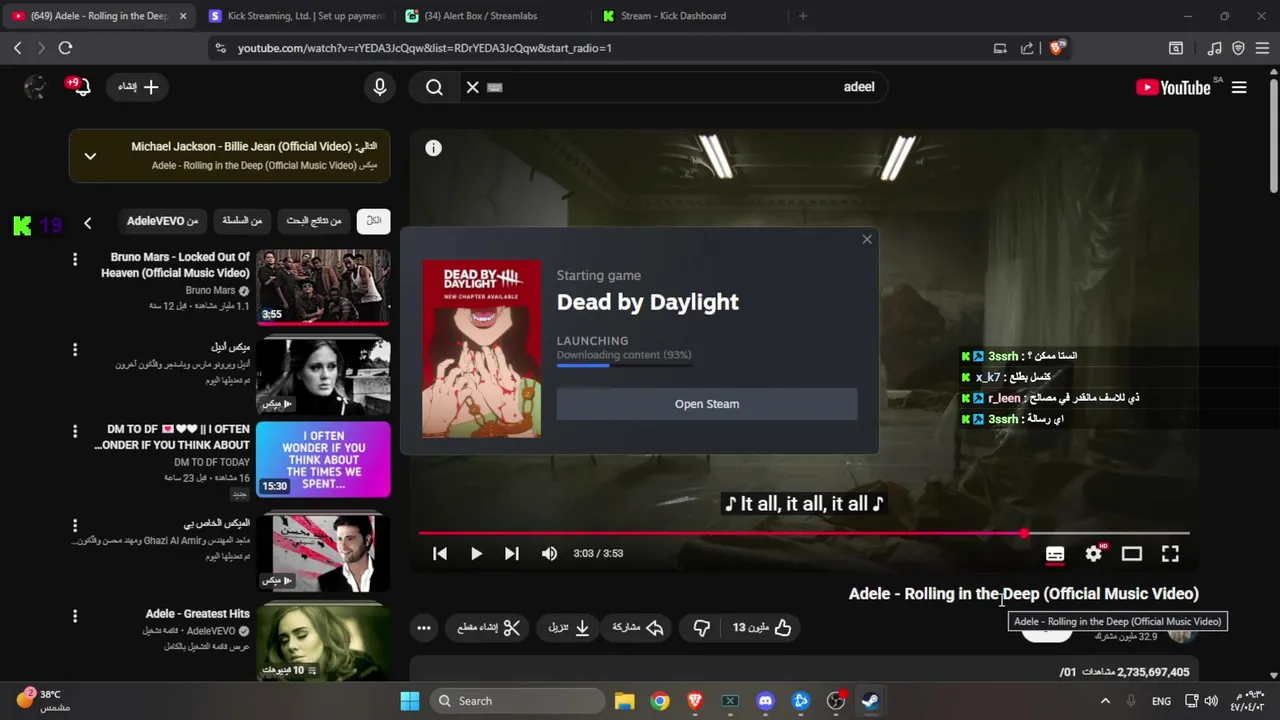
Task: Select the AdeleVEVO filter chip
Action: point(162,221)
